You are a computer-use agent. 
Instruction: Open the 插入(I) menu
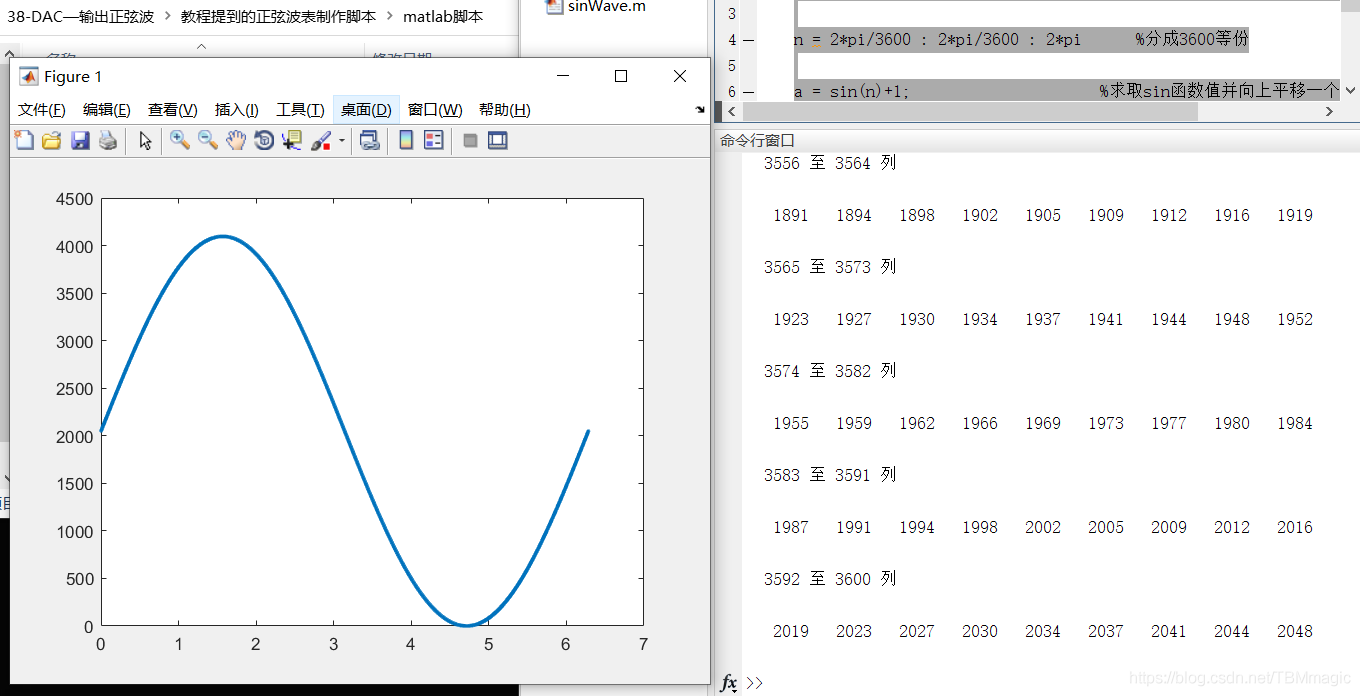point(237,110)
